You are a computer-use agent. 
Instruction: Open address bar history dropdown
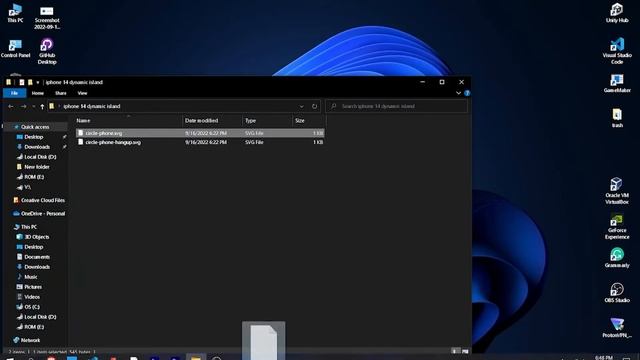point(302,107)
